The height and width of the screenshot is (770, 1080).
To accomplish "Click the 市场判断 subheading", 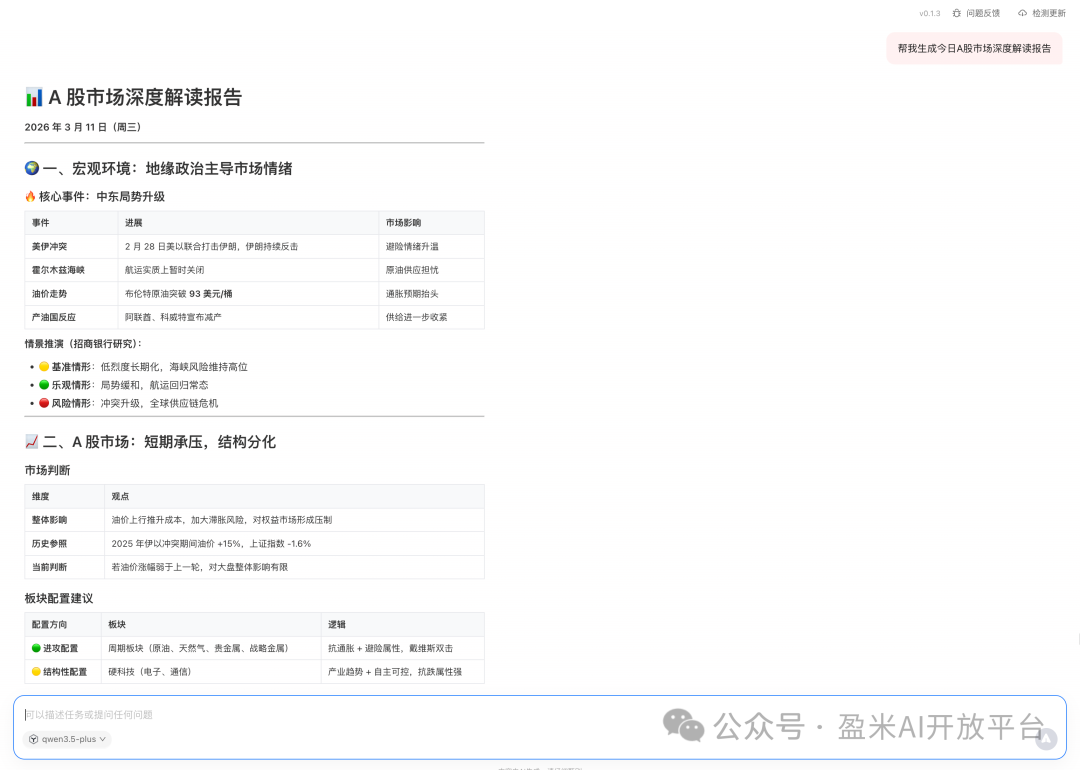I will (48, 470).
